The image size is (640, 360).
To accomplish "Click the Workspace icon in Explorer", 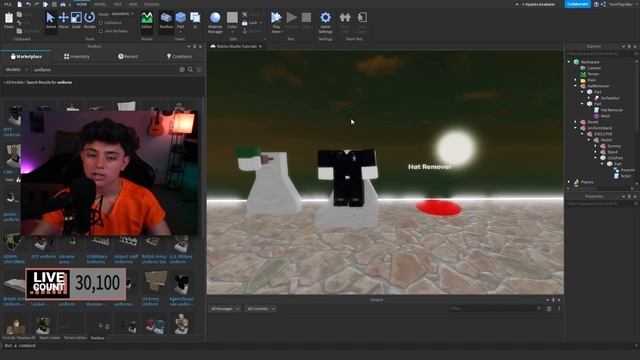I will click(576, 62).
